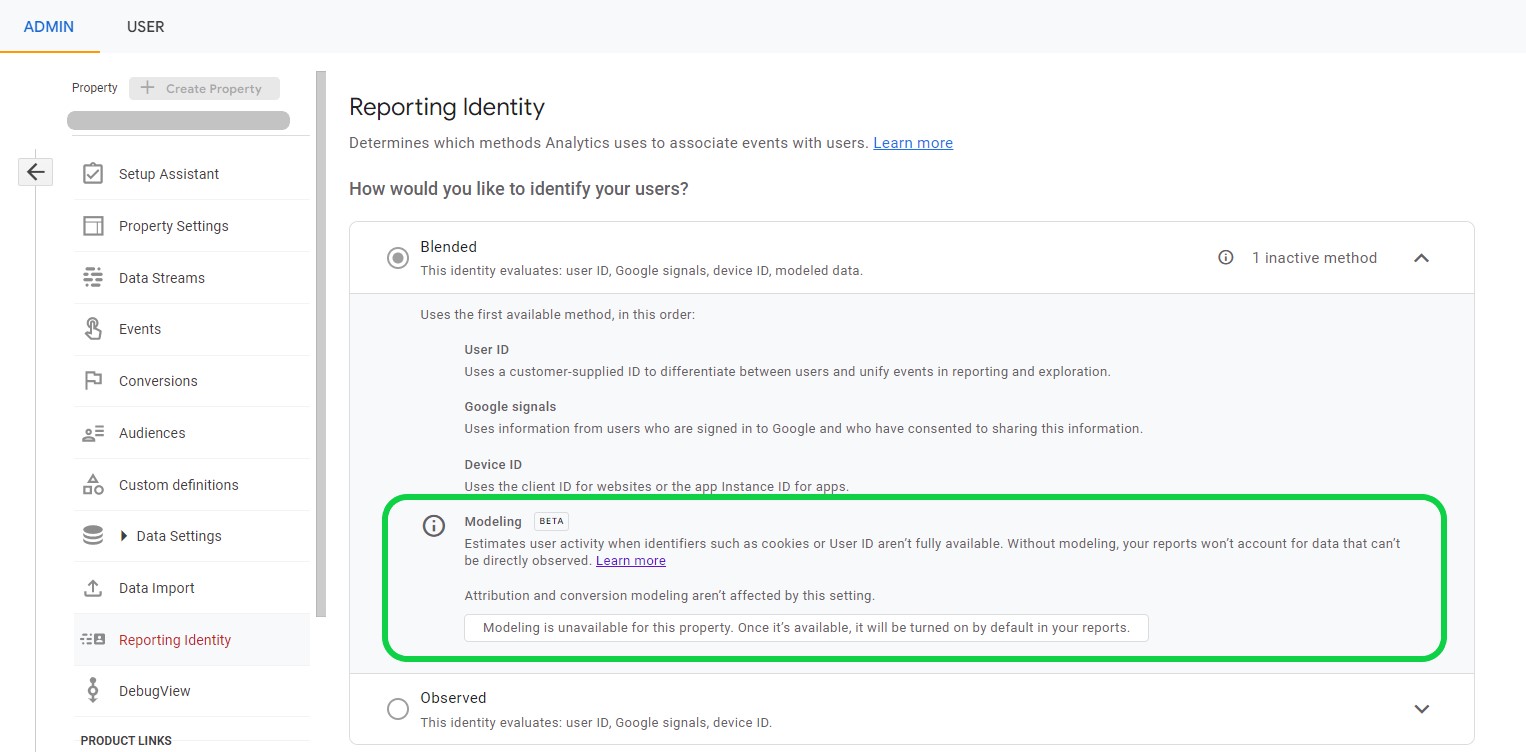Screen dimensions: 1526x752
Task: Click the Data Streams icon
Action: (93, 278)
